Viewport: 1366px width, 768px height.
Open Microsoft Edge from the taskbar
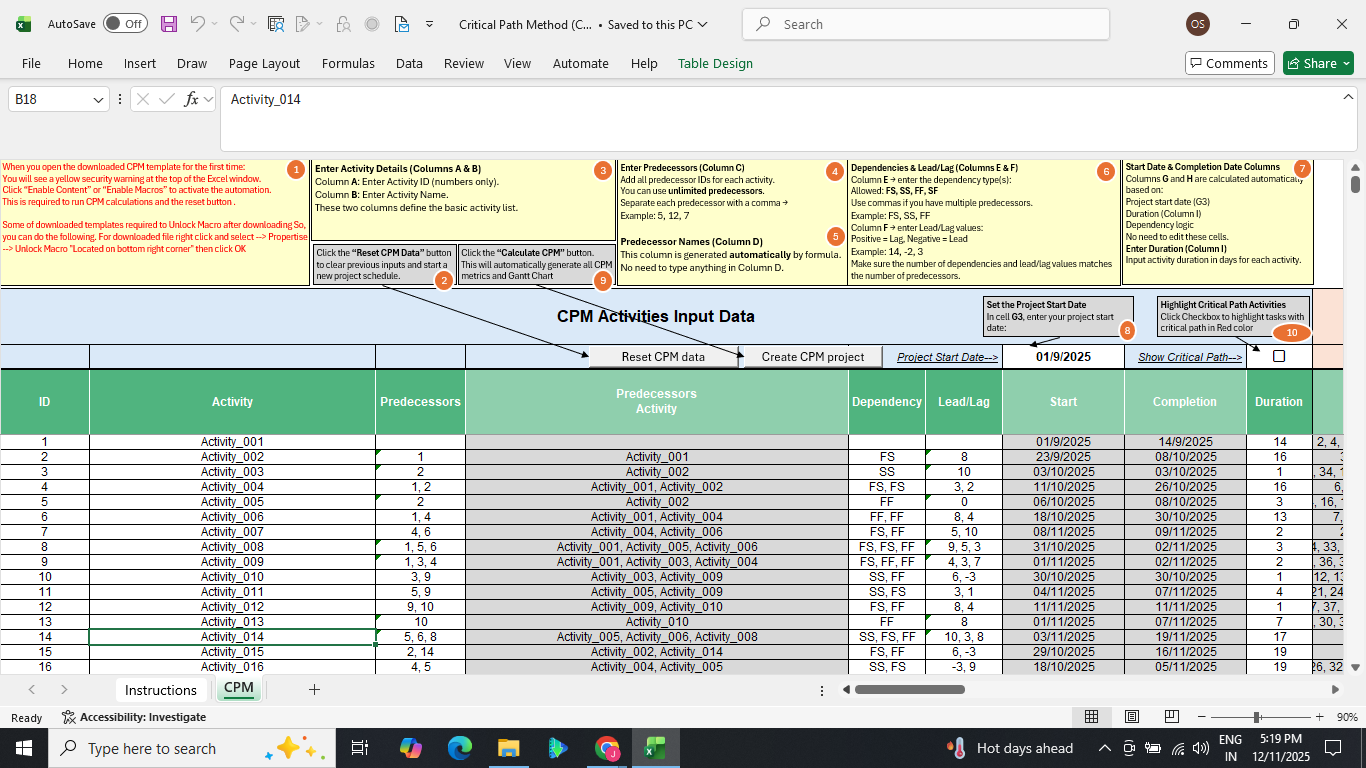(x=459, y=748)
